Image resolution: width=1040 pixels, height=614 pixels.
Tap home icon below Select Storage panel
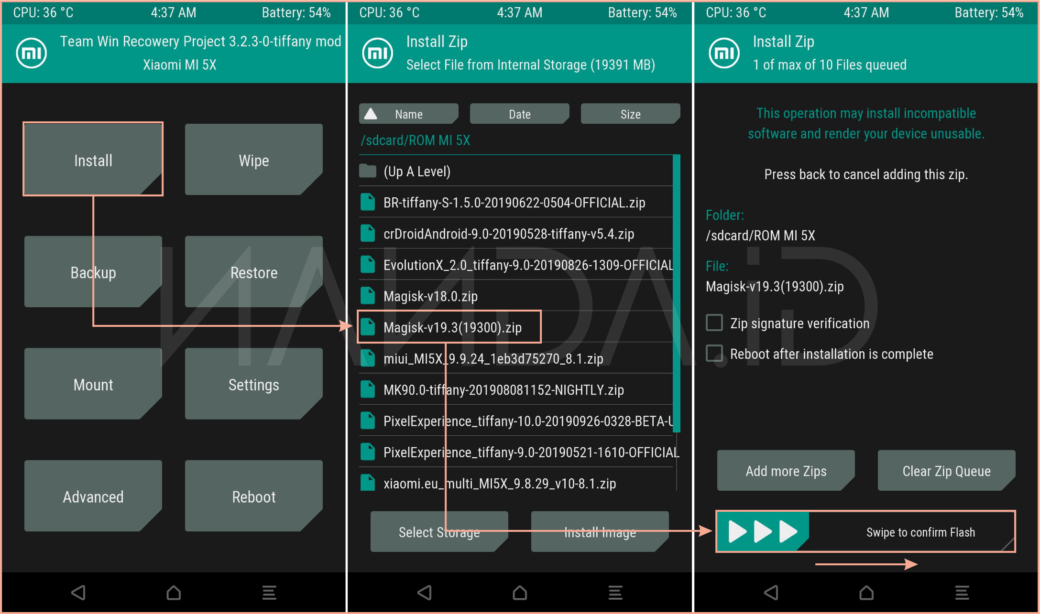point(520,592)
